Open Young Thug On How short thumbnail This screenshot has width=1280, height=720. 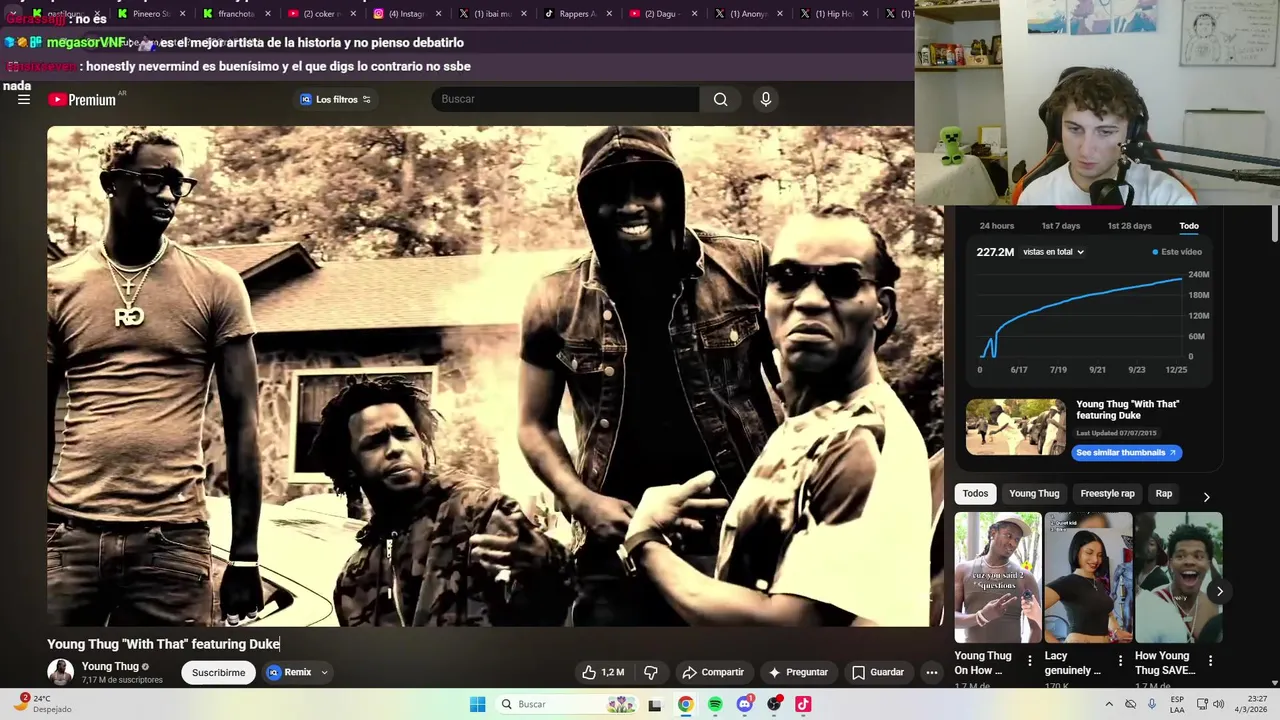(998, 577)
